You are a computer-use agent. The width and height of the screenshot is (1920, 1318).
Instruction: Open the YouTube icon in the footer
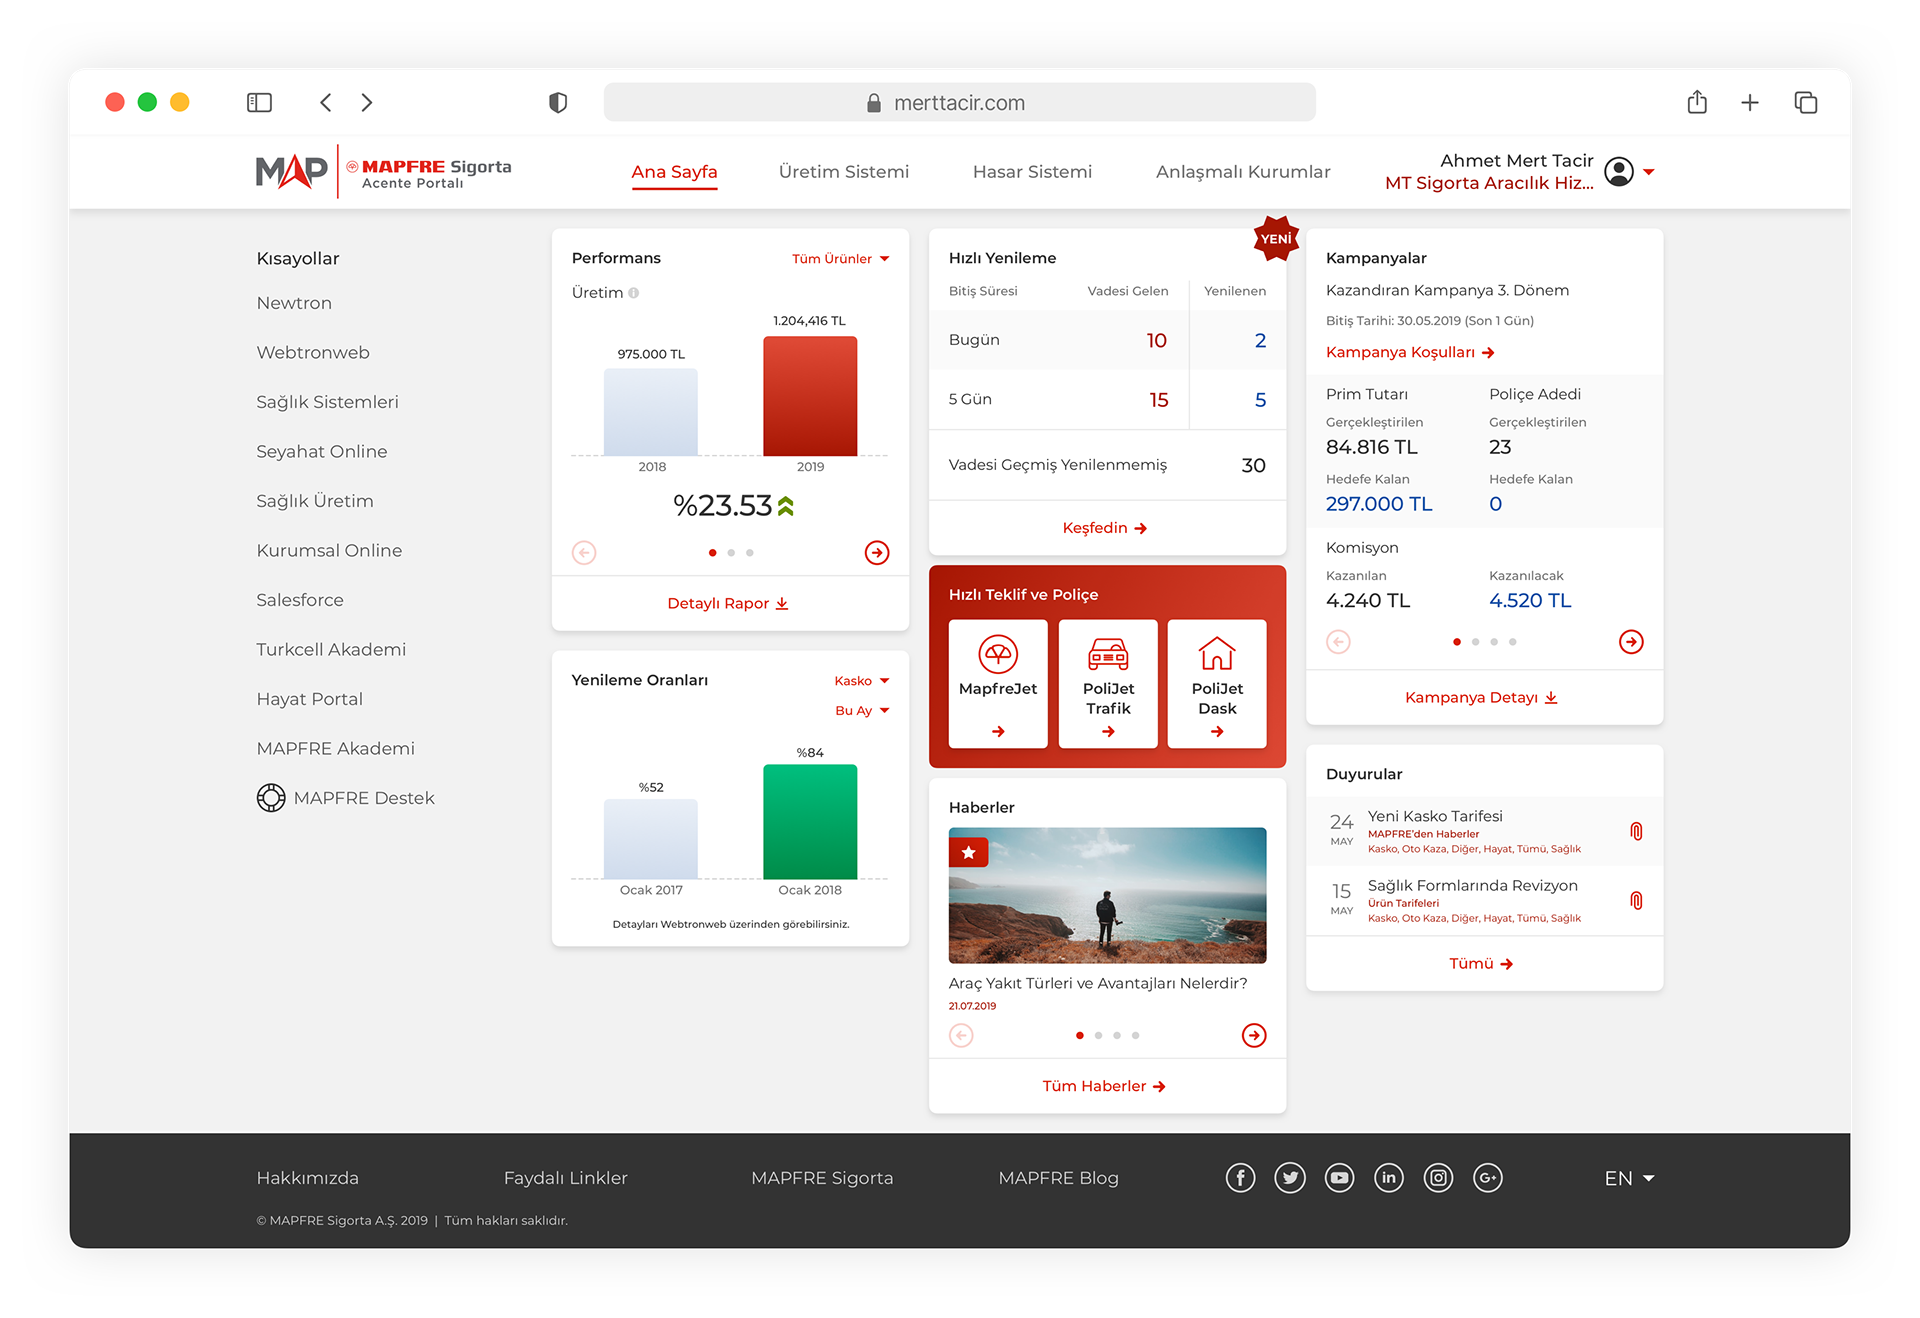1339,1178
